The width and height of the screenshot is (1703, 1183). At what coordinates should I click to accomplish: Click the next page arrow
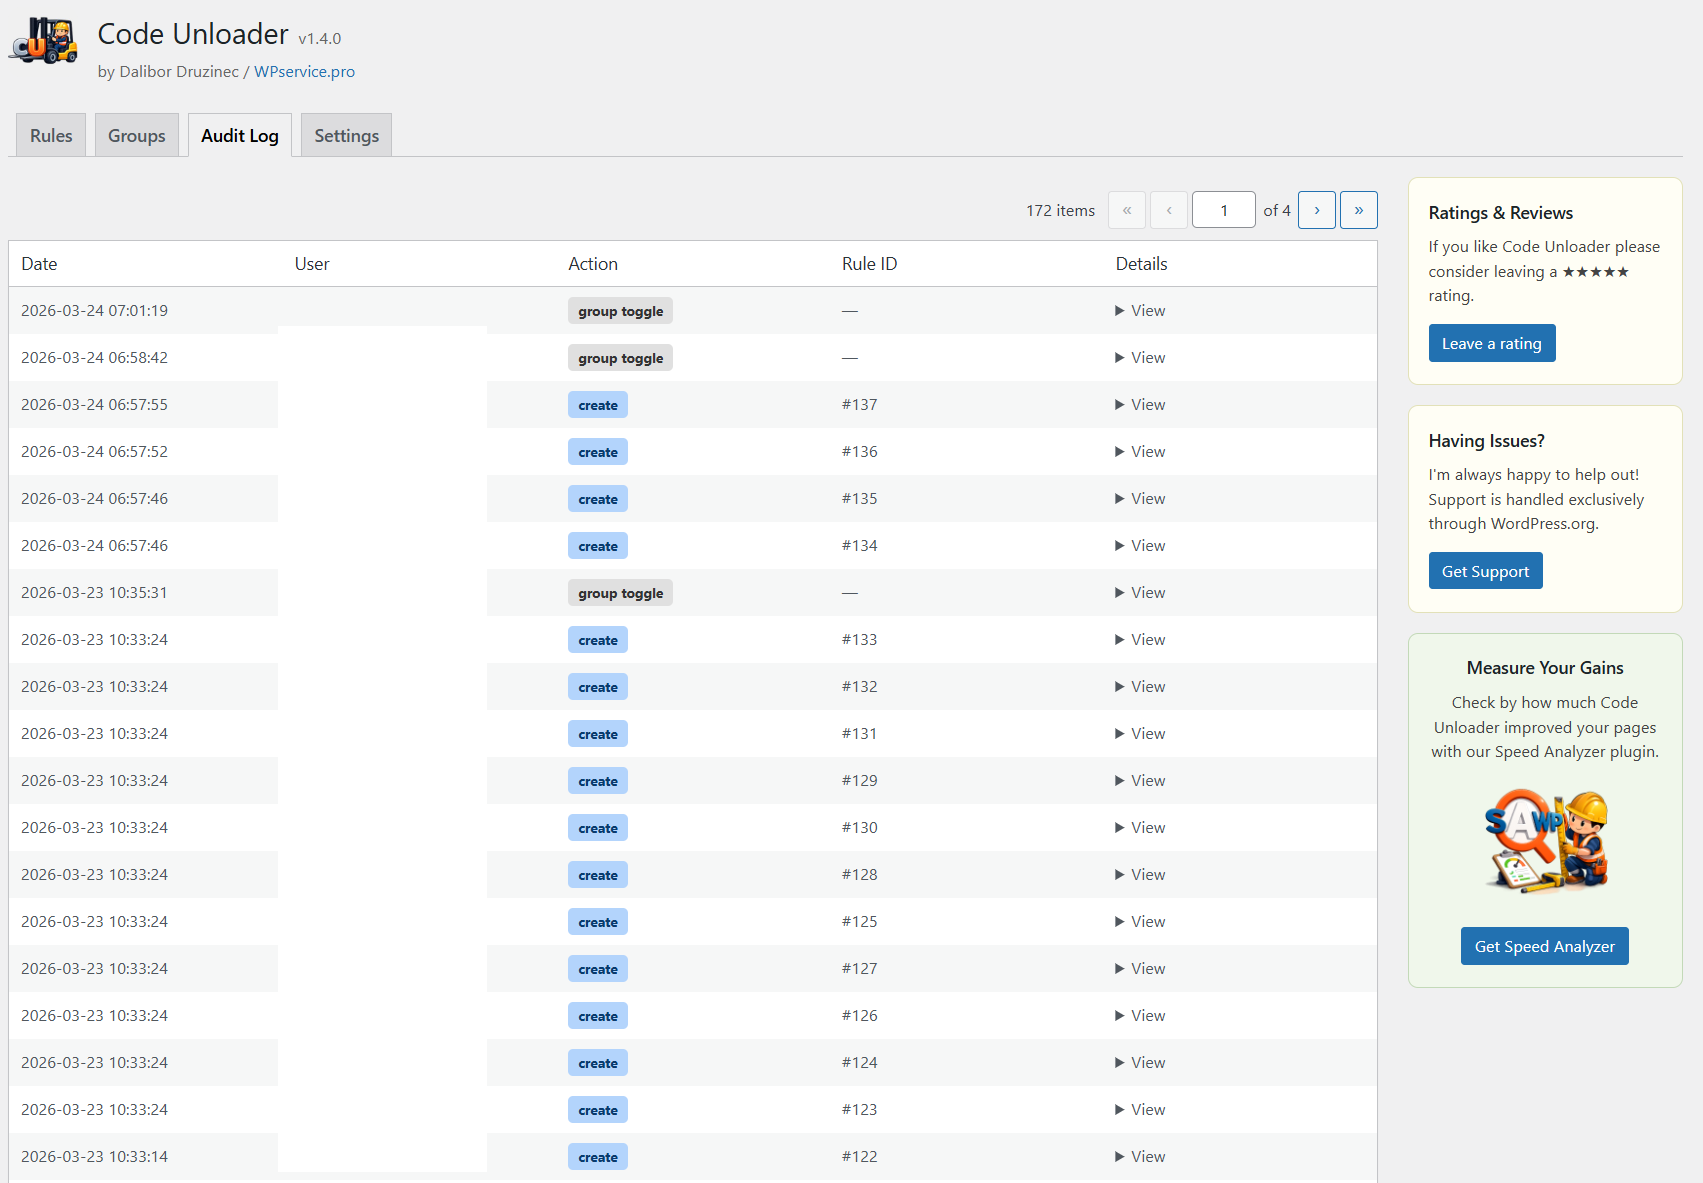click(x=1316, y=210)
